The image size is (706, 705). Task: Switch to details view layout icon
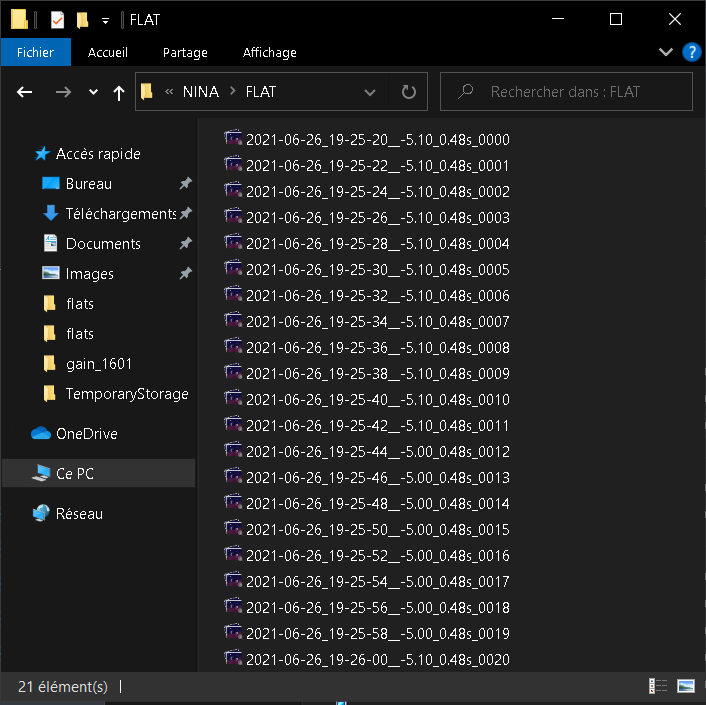coord(658,686)
